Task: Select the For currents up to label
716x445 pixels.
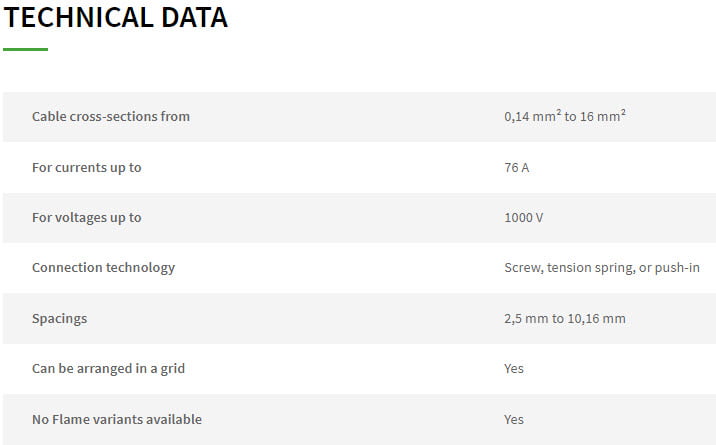Action: click(x=87, y=168)
